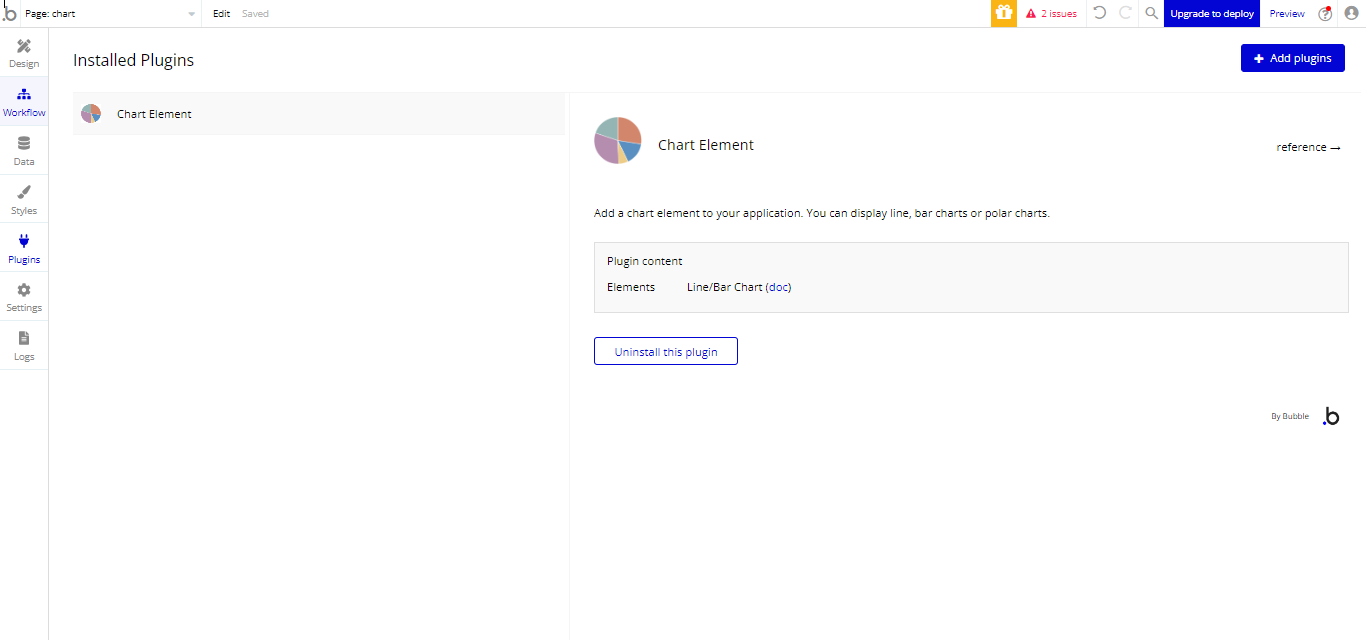Click the help question mark icon
The height and width of the screenshot is (640, 1366).
click(x=1325, y=14)
